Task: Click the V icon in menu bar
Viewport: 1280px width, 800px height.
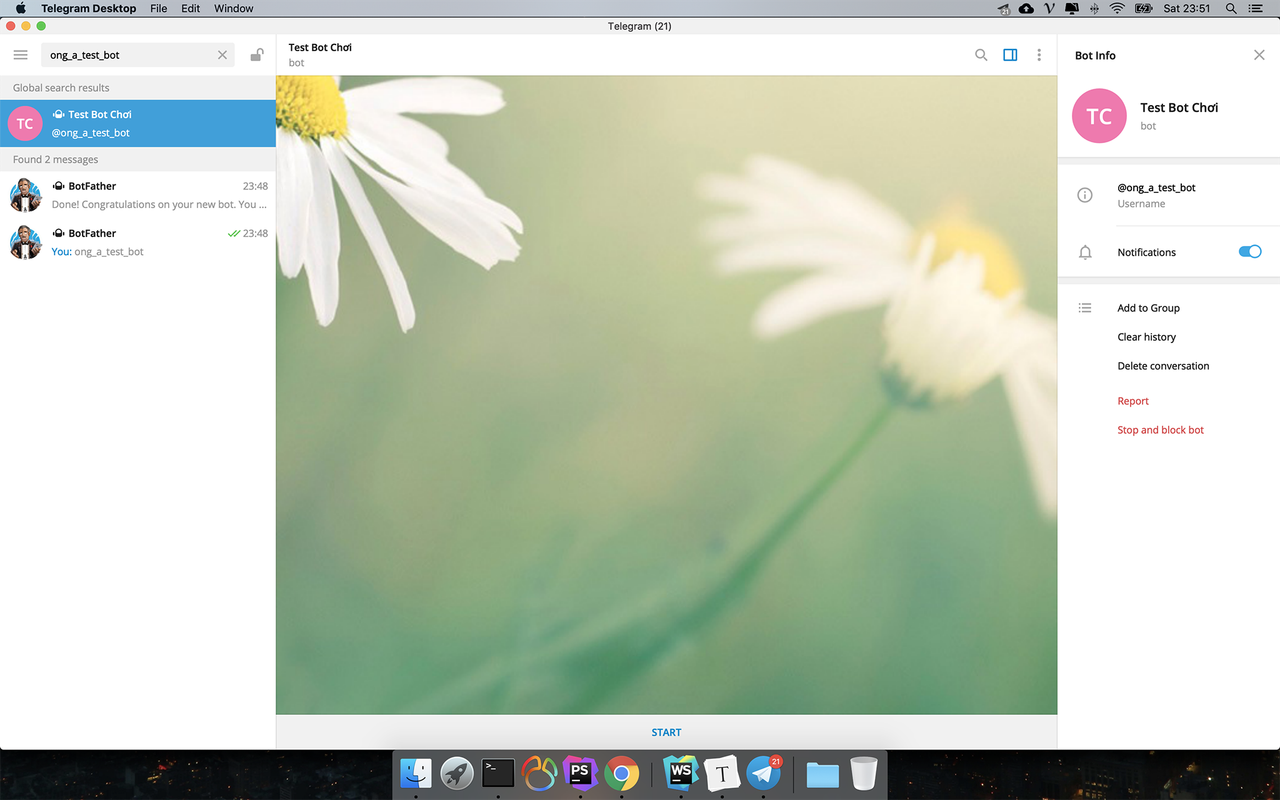Action: (1050, 8)
